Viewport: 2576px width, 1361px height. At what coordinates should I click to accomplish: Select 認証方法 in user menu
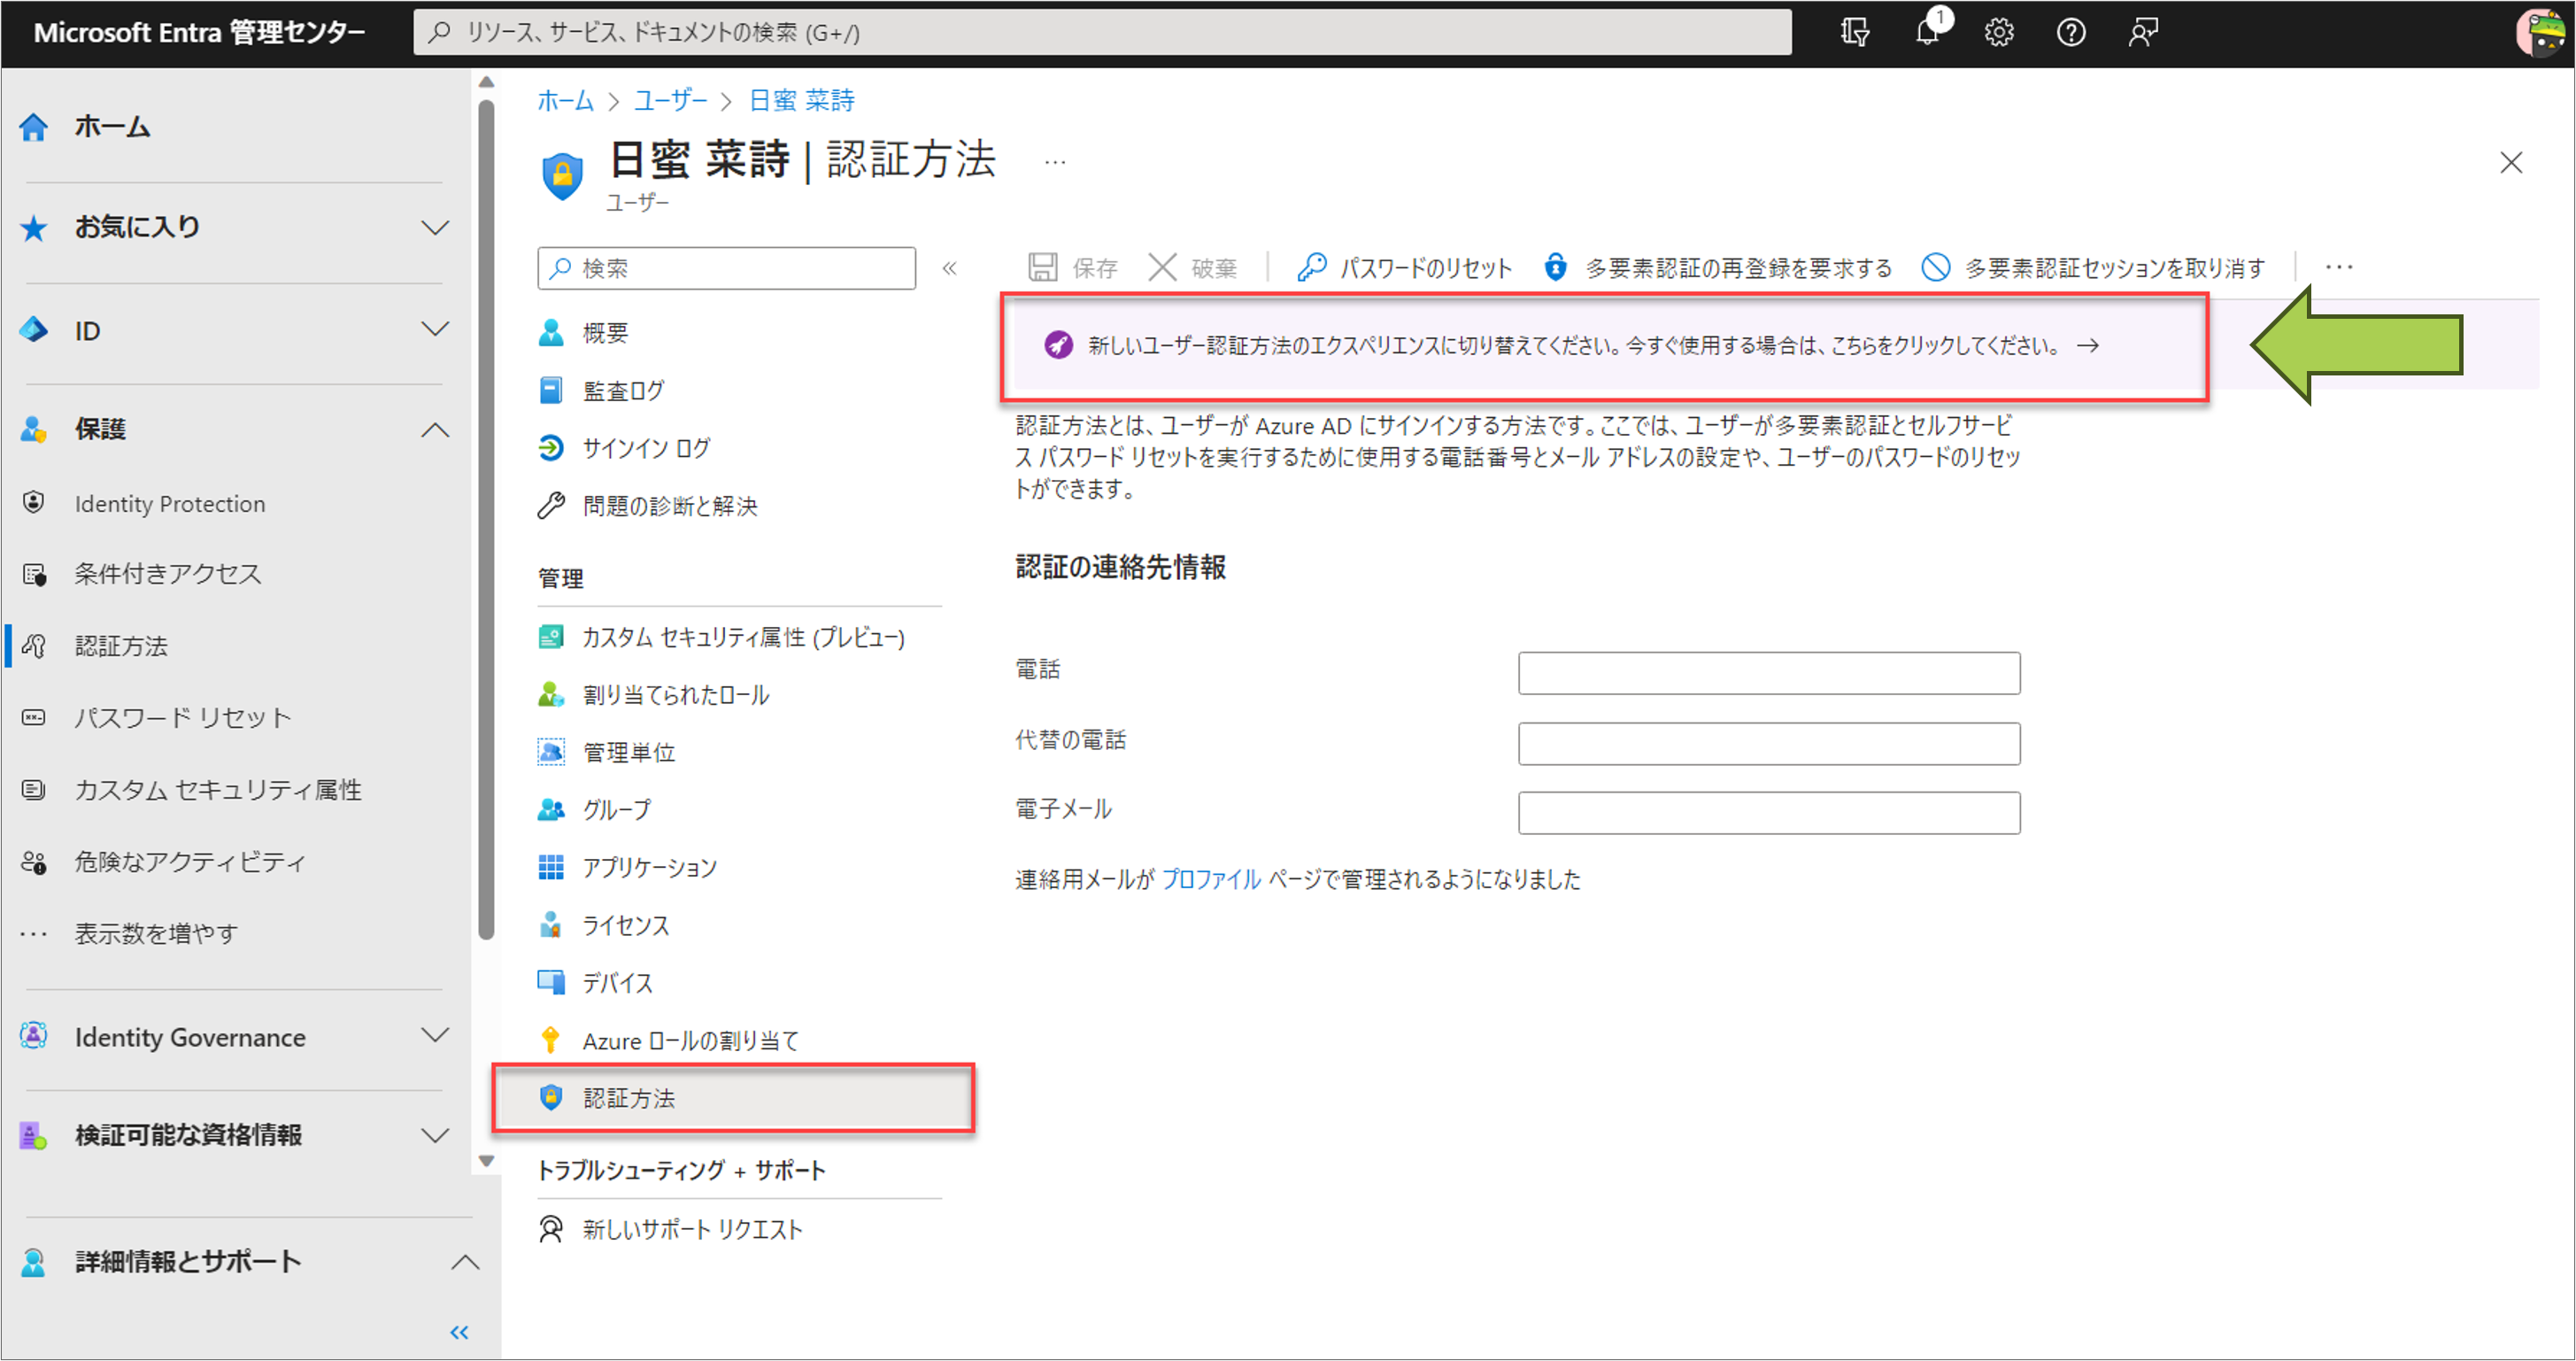click(734, 1098)
